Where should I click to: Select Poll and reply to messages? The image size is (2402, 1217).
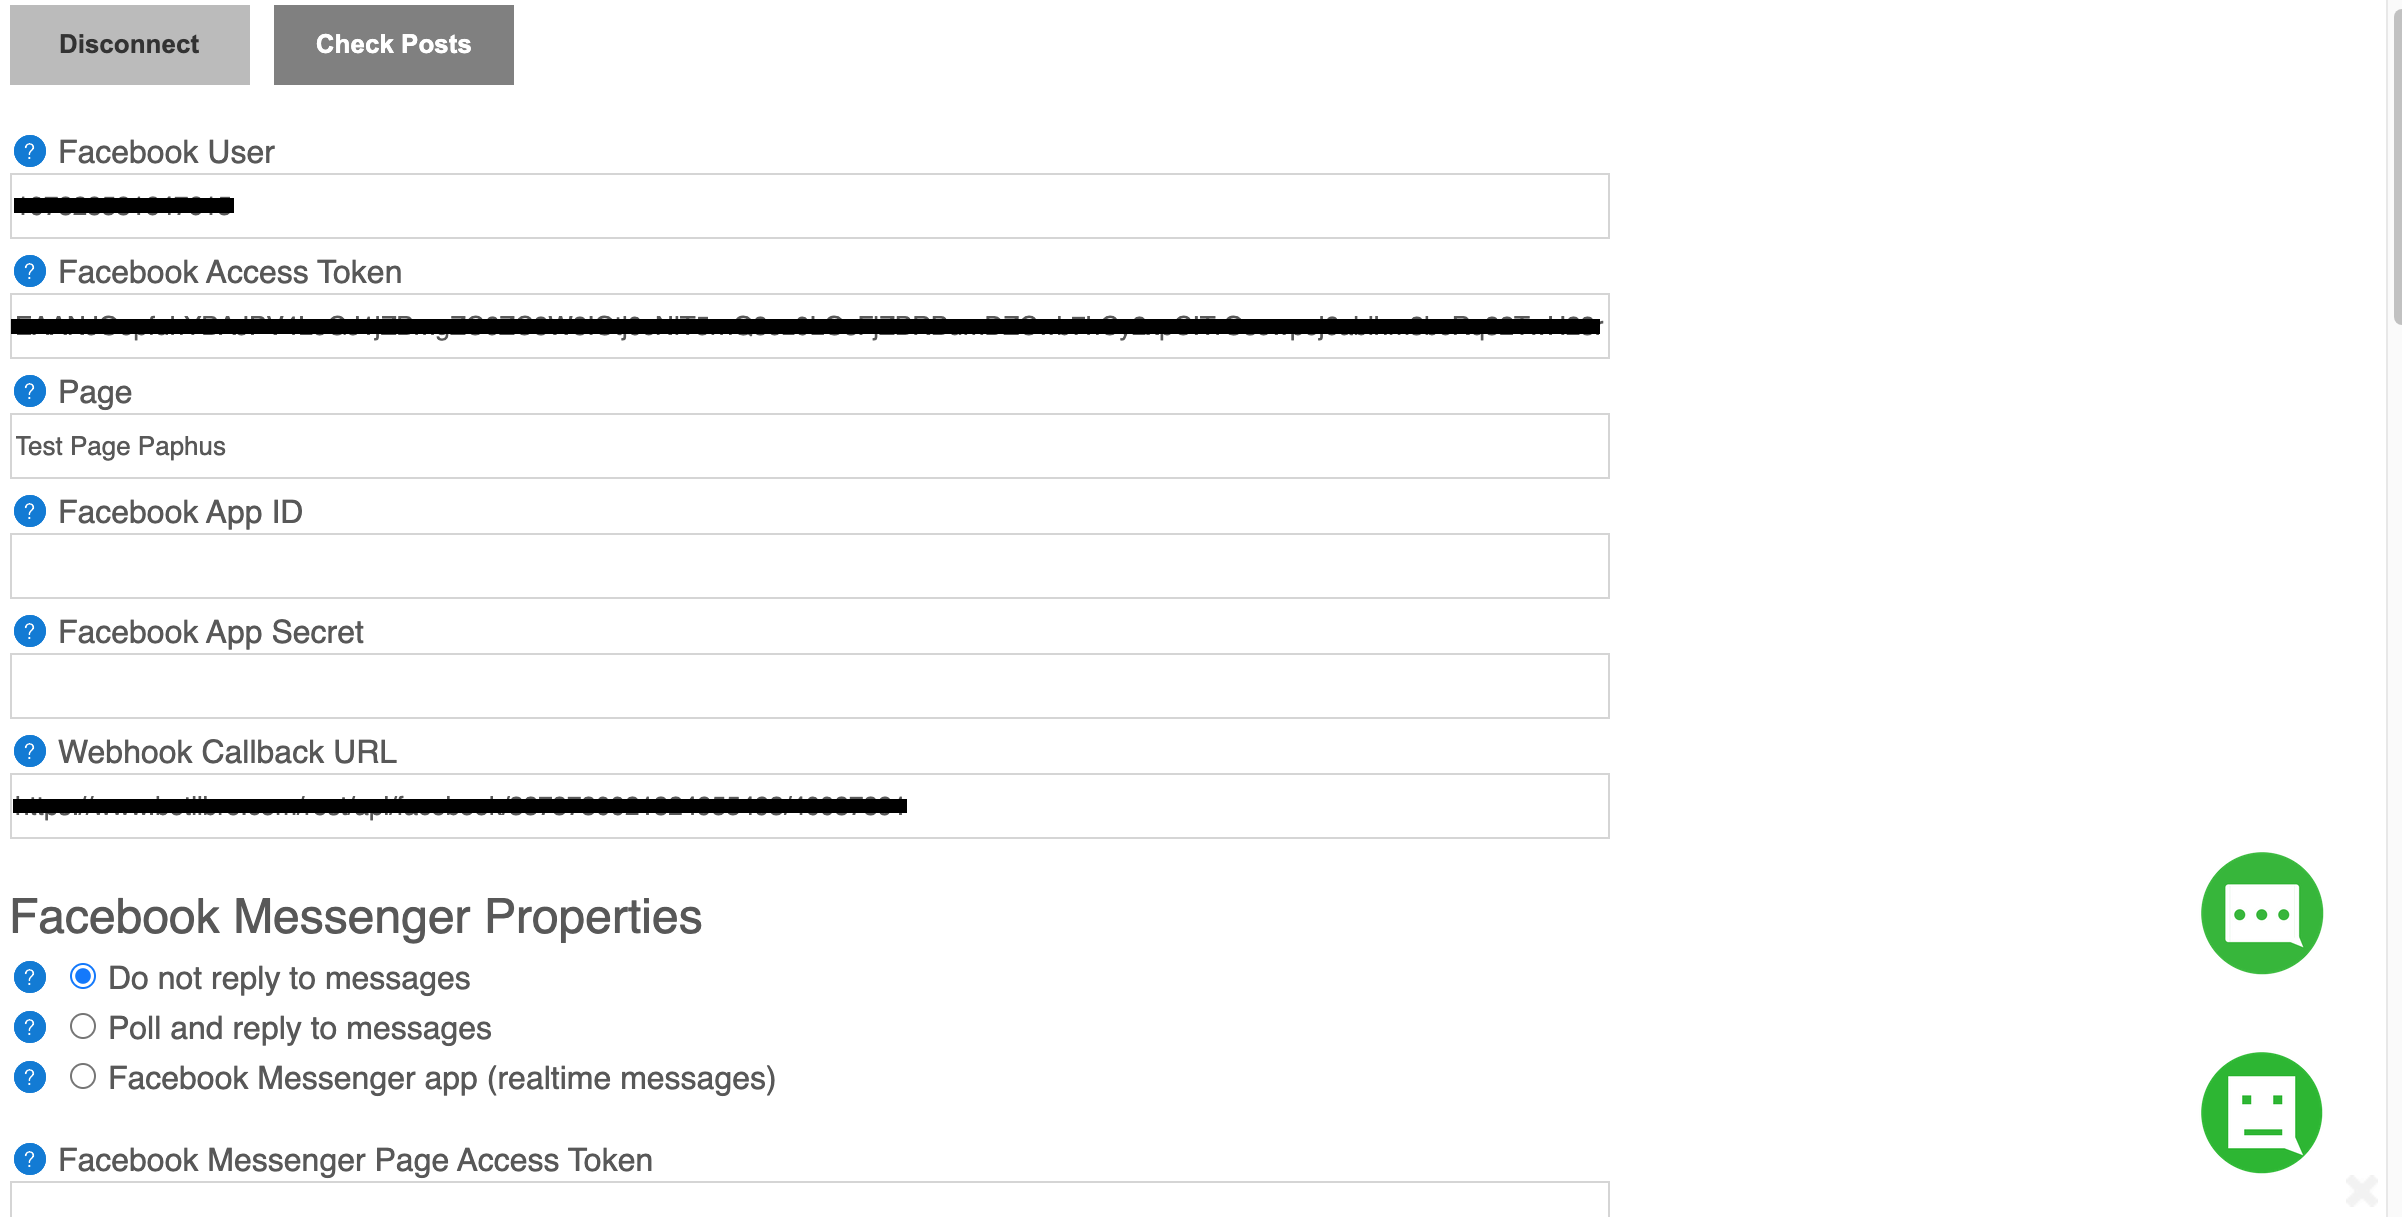click(83, 1026)
